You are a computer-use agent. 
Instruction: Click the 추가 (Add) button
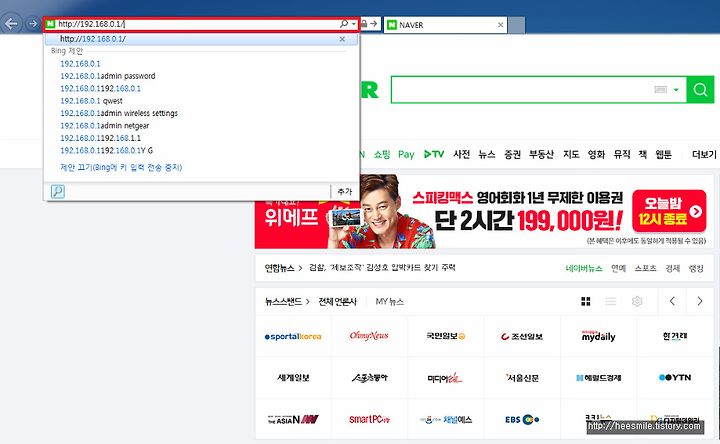click(344, 191)
